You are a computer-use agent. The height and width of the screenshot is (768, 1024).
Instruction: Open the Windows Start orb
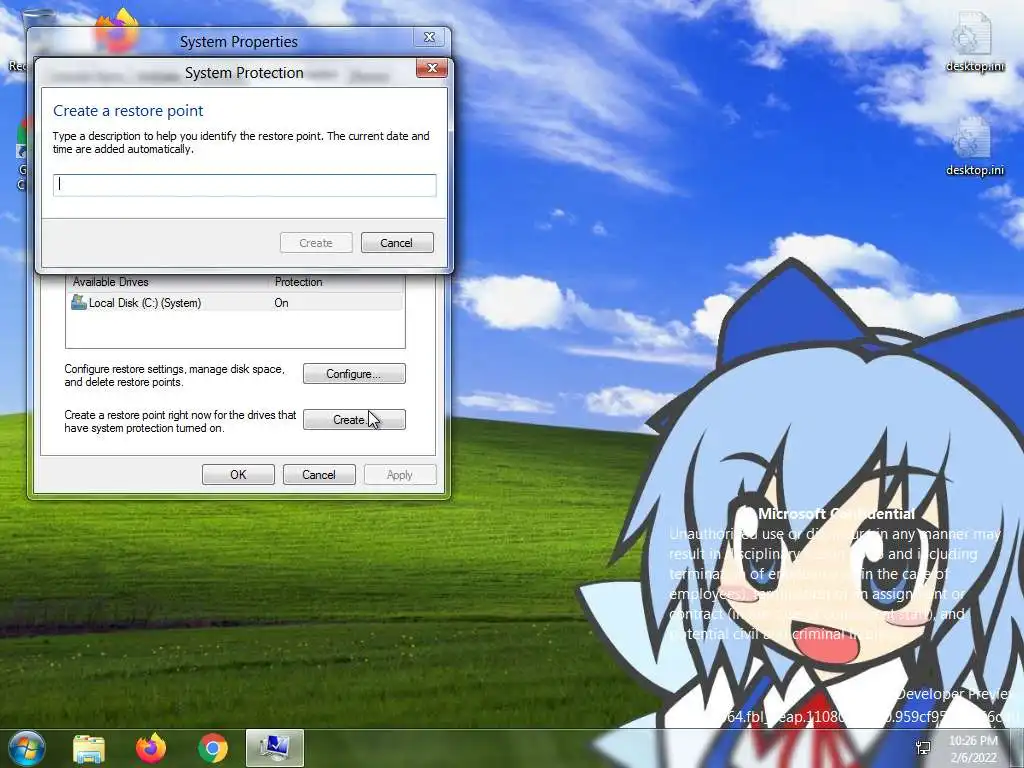coord(27,748)
